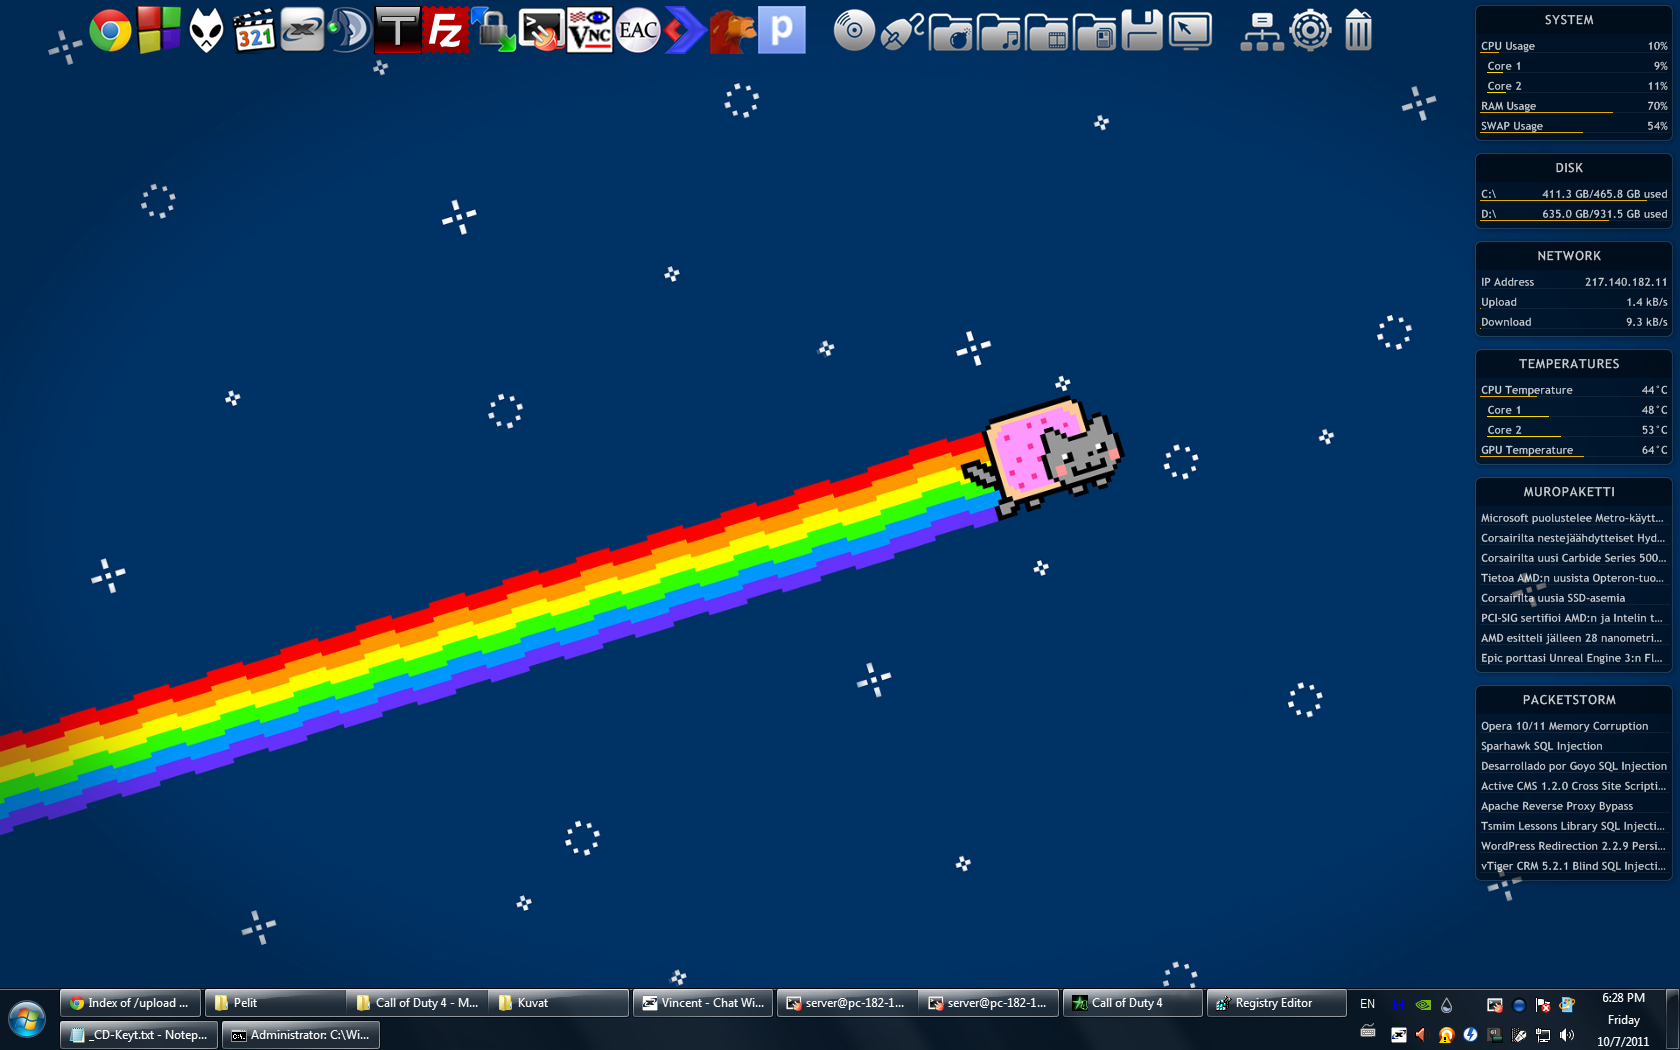The height and width of the screenshot is (1050, 1680).
Task: Open the terminal-with-flame dock icon
Action: [x=542, y=31]
